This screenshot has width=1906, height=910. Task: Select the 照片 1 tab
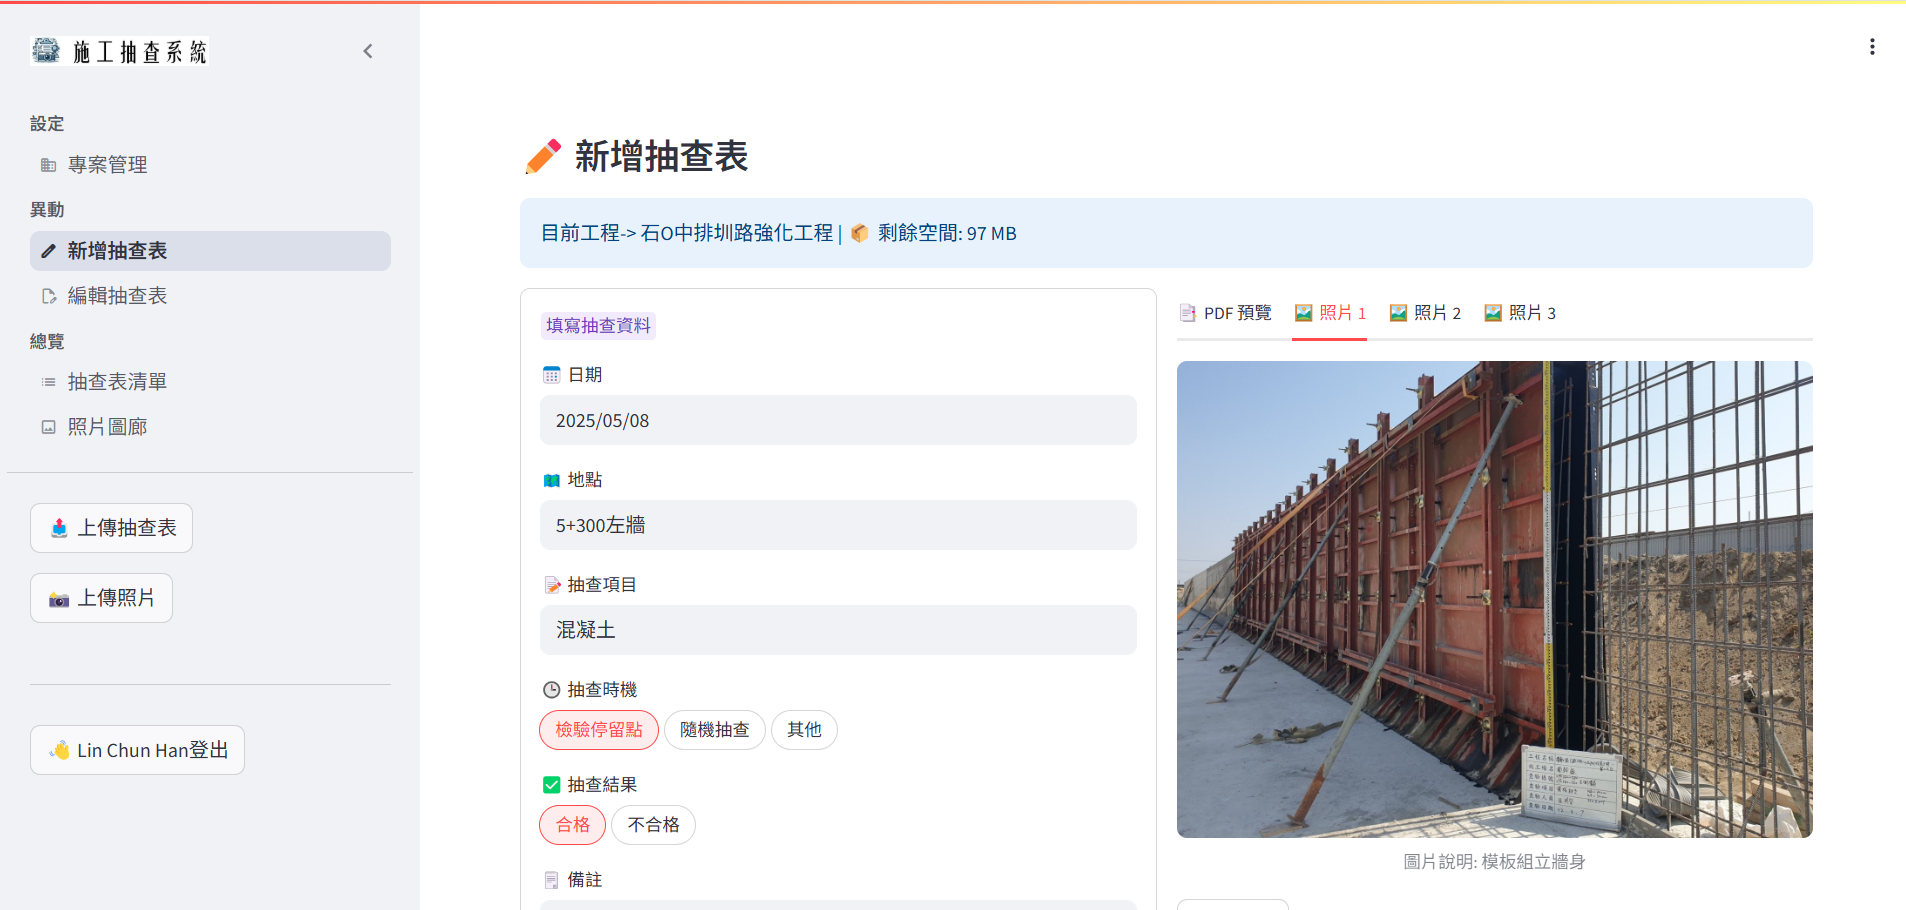click(1330, 313)
